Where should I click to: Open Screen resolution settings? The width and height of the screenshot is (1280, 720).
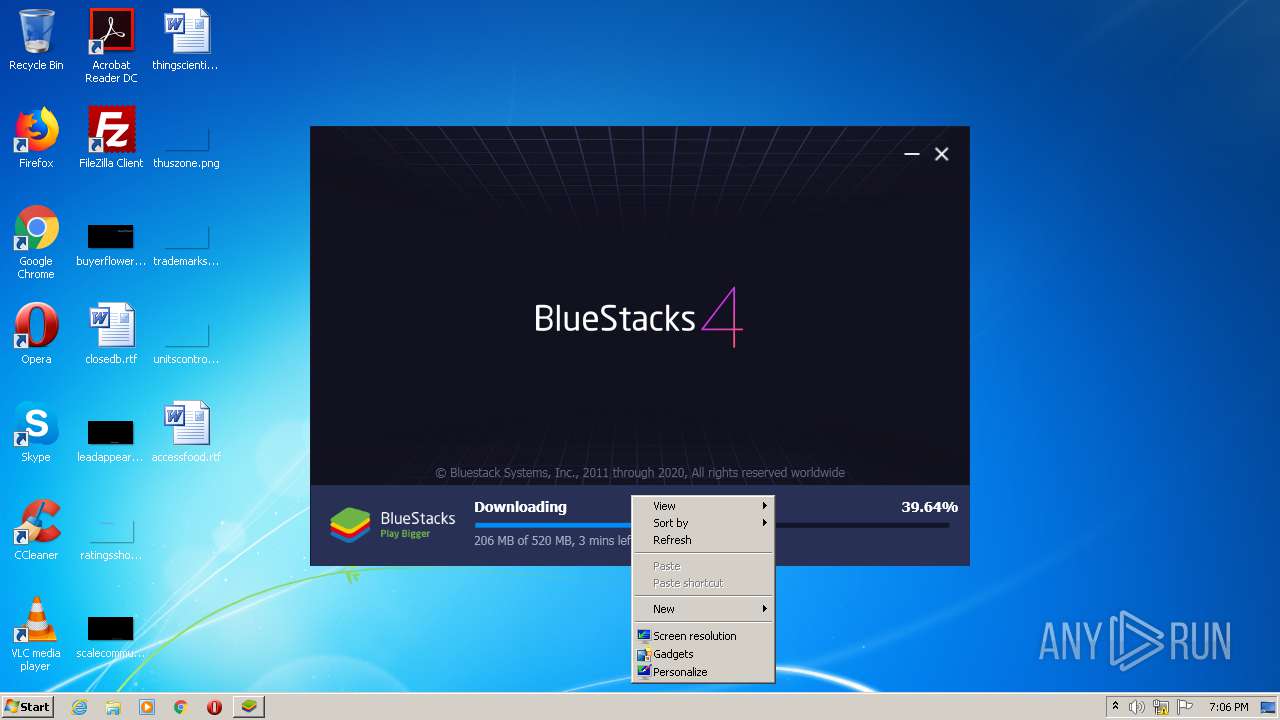click(703, 636)
